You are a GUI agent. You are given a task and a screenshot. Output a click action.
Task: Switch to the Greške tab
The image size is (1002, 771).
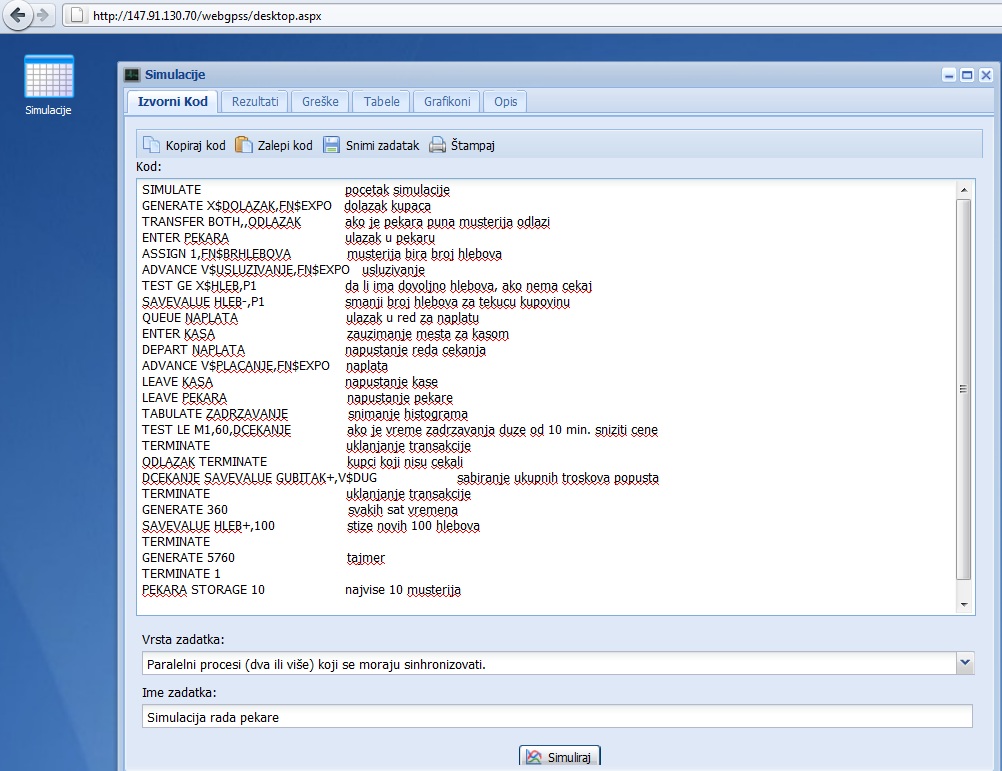[x=319, y=100]
